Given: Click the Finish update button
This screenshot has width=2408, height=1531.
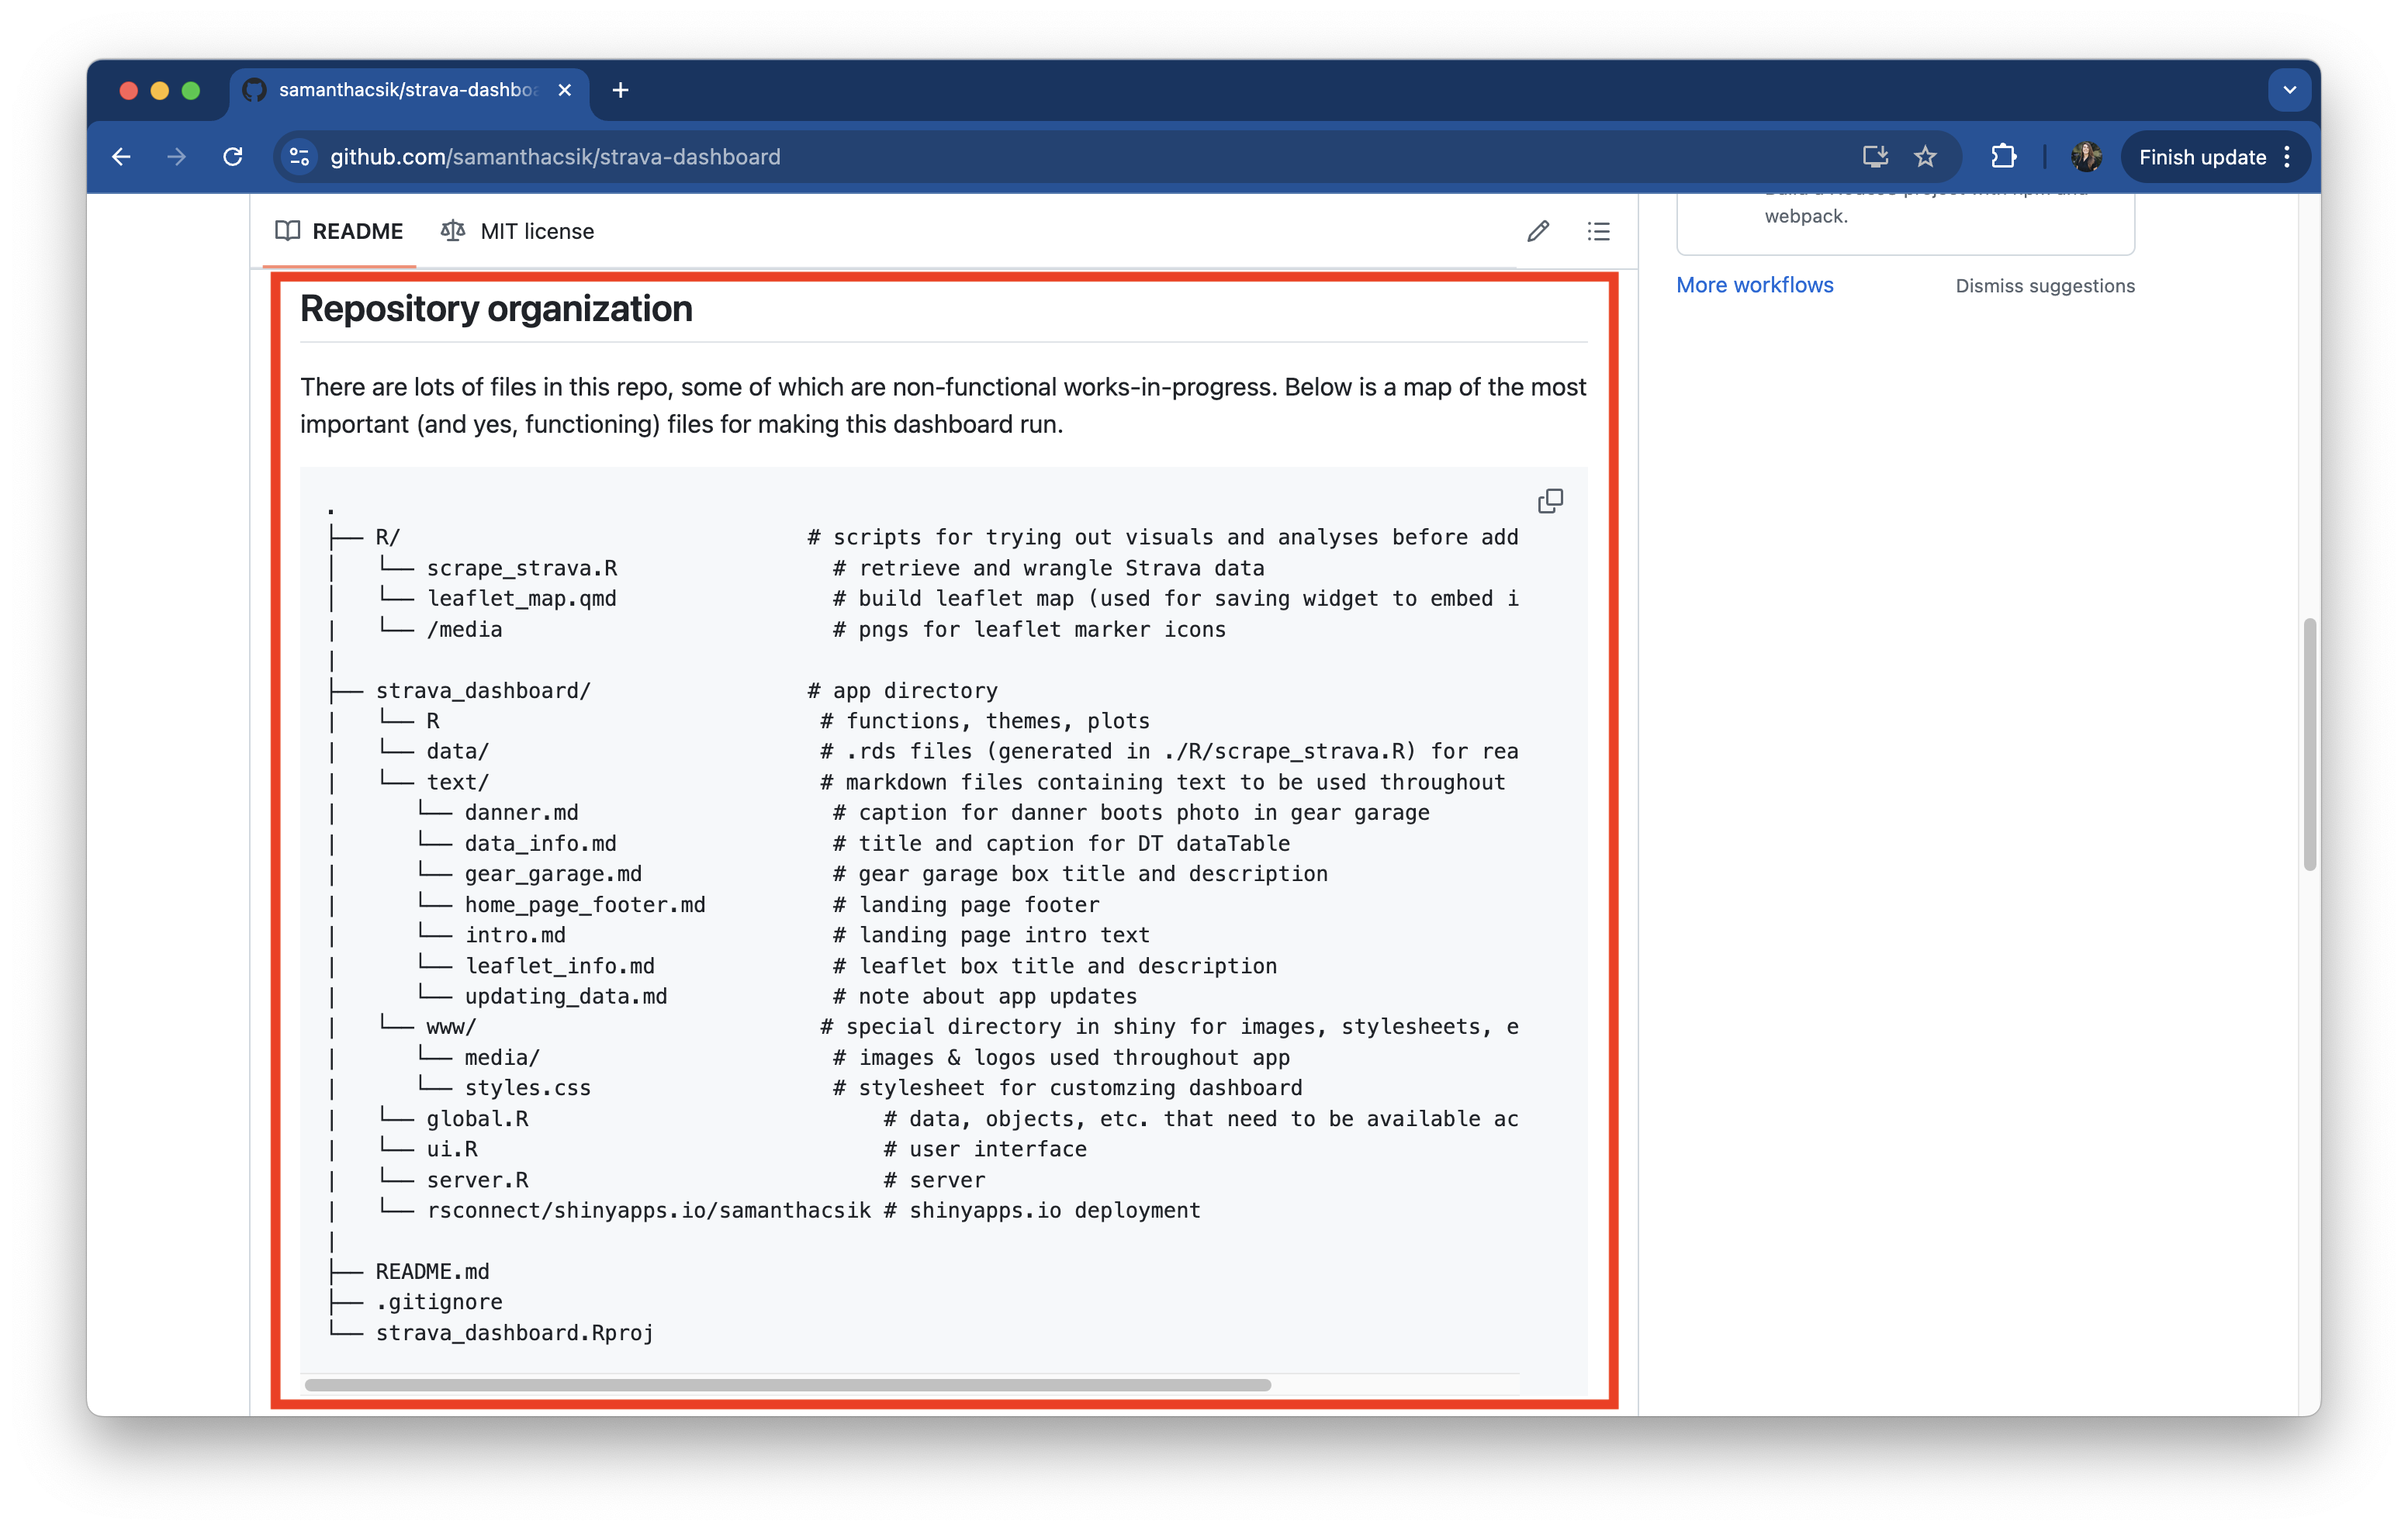Looking at the screenshot, I should (2201, 157).
